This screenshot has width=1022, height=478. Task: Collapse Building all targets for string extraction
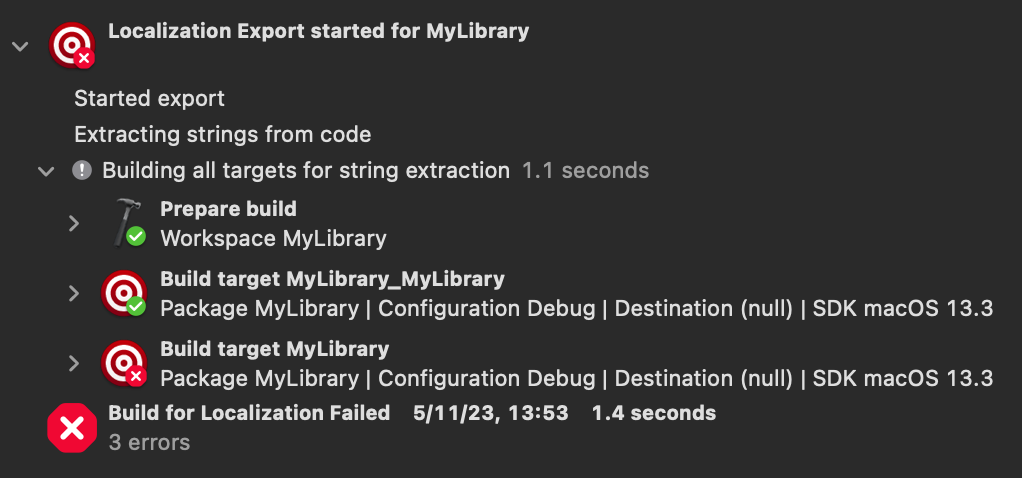point(45,171)
